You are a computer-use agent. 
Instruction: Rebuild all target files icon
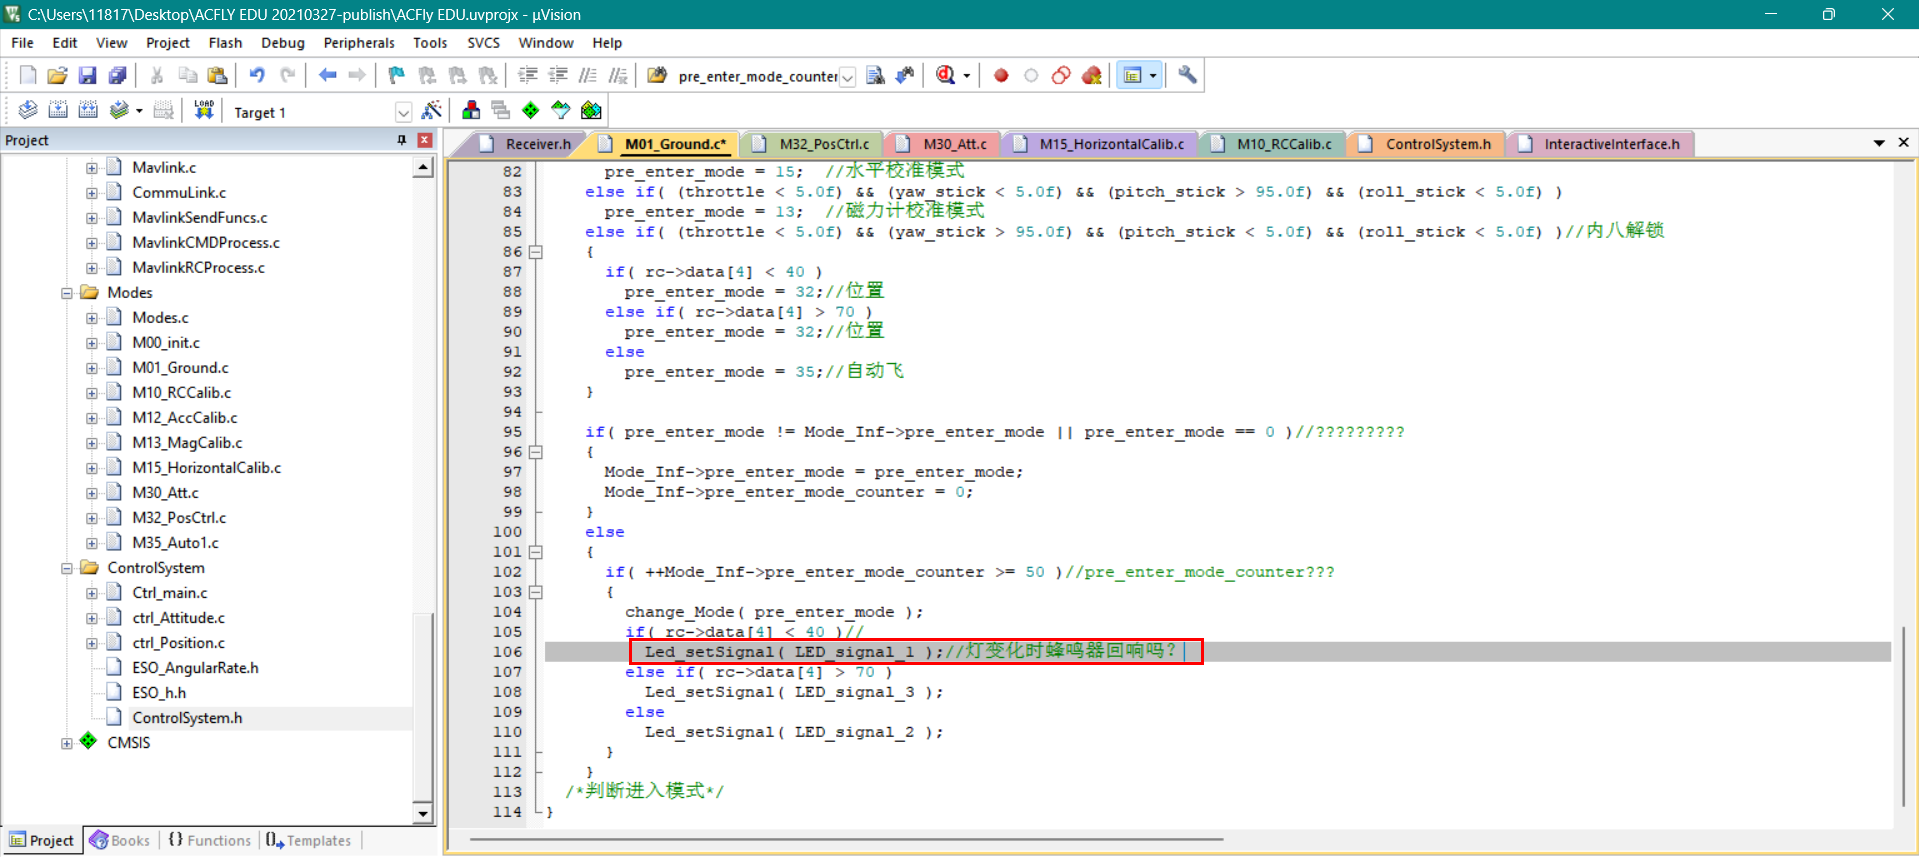[x=88, y=110]
